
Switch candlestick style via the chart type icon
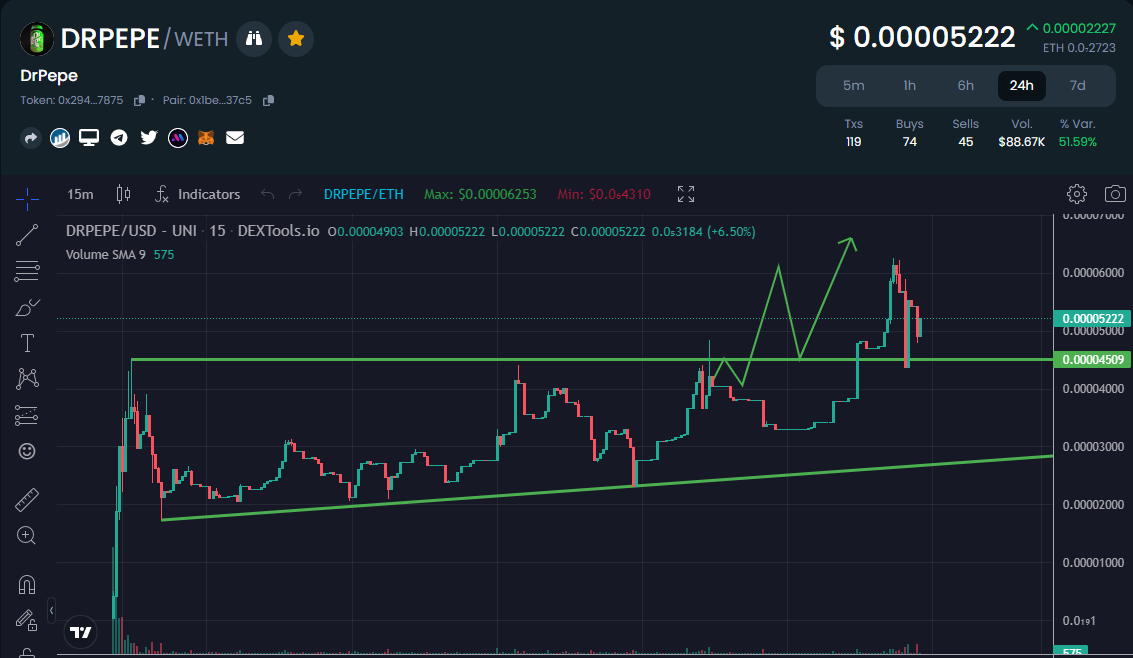(x=123, y=194)
